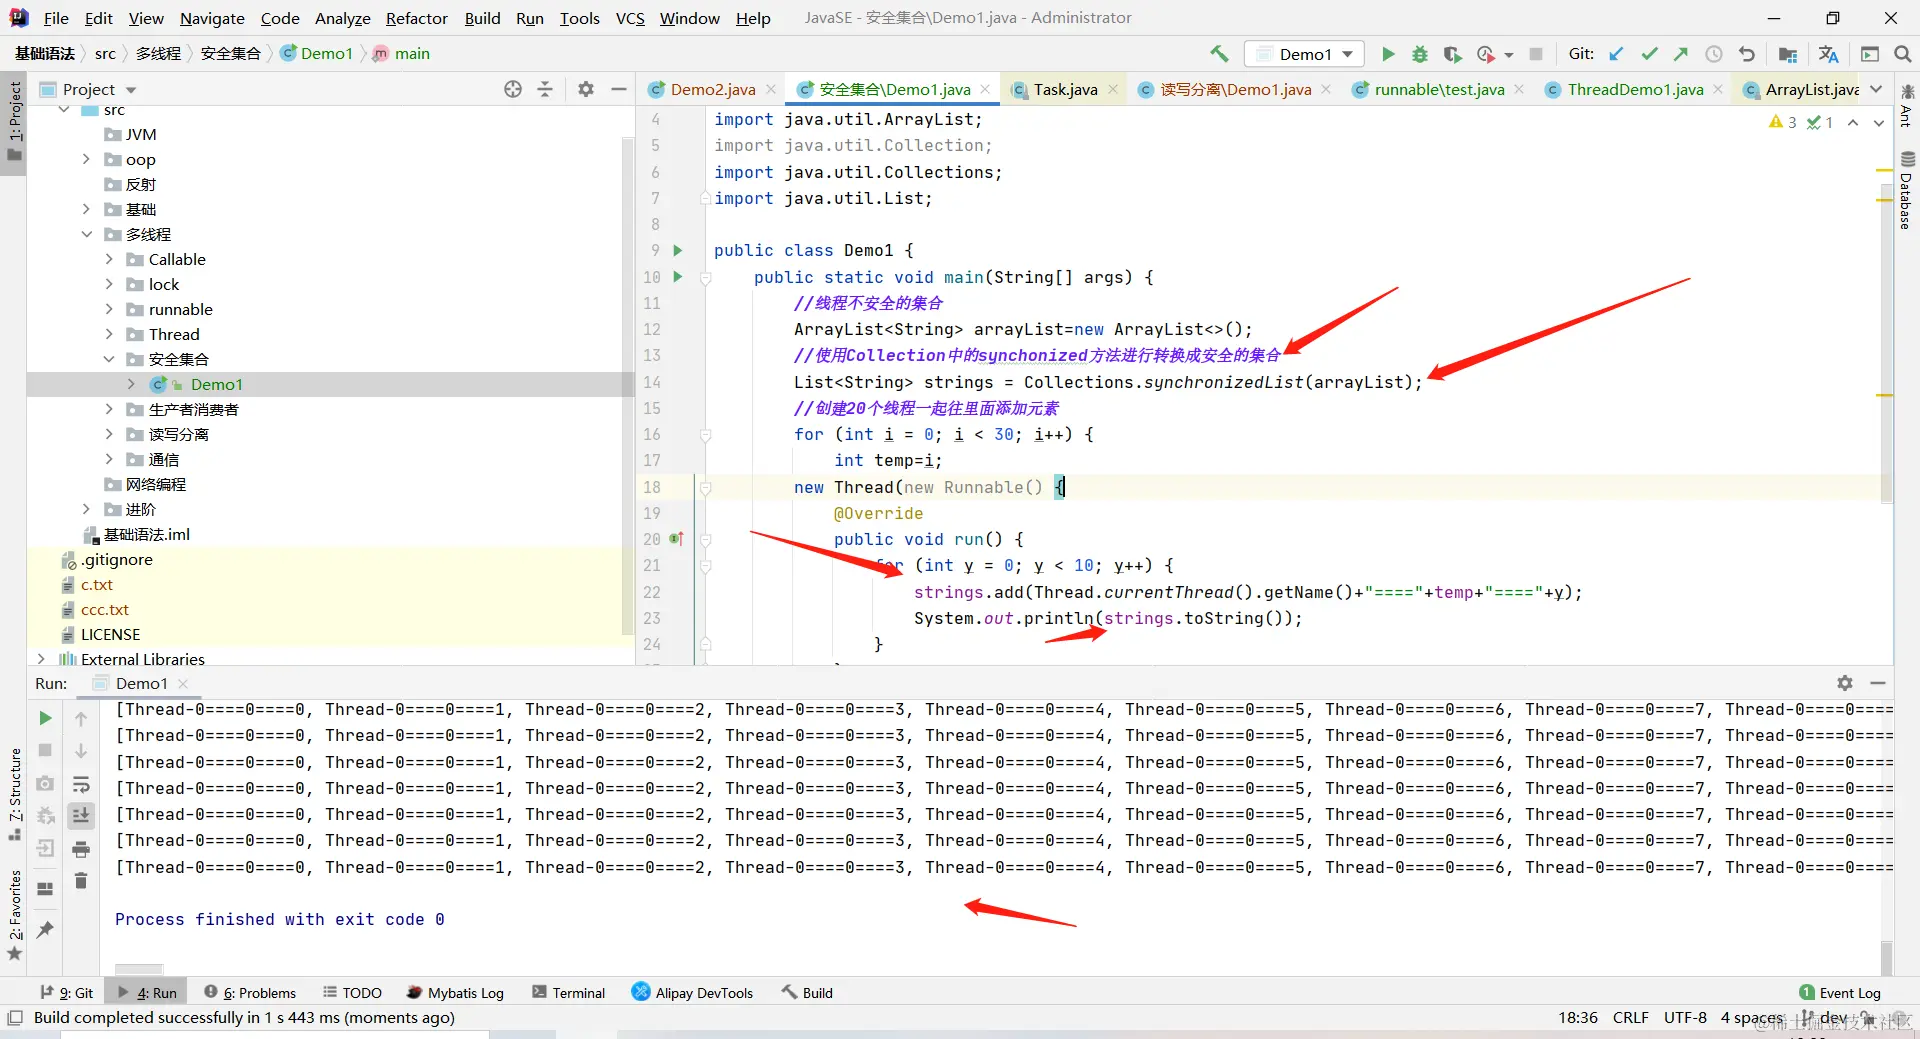
Task: Click the print icon in Run console
Action: tap(81, 850)
